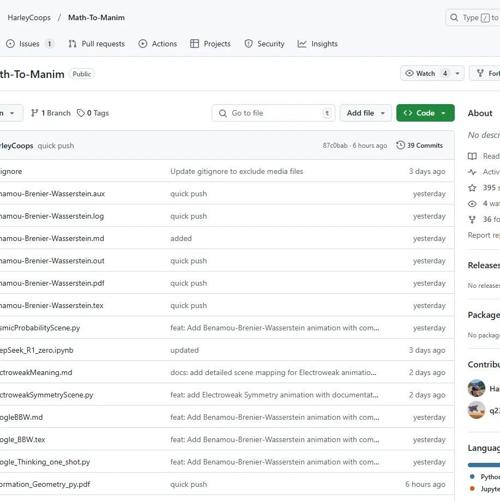Click the HarleyCoops owner breadcrumb link

[29, 18]
